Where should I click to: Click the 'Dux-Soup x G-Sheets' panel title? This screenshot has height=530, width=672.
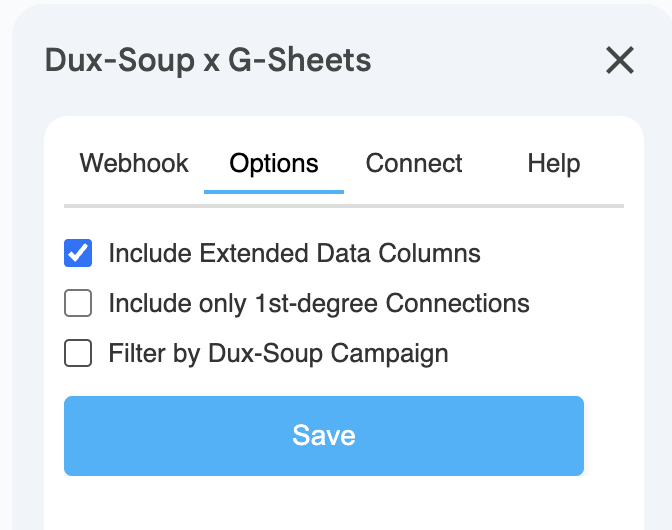click(208, 60)
